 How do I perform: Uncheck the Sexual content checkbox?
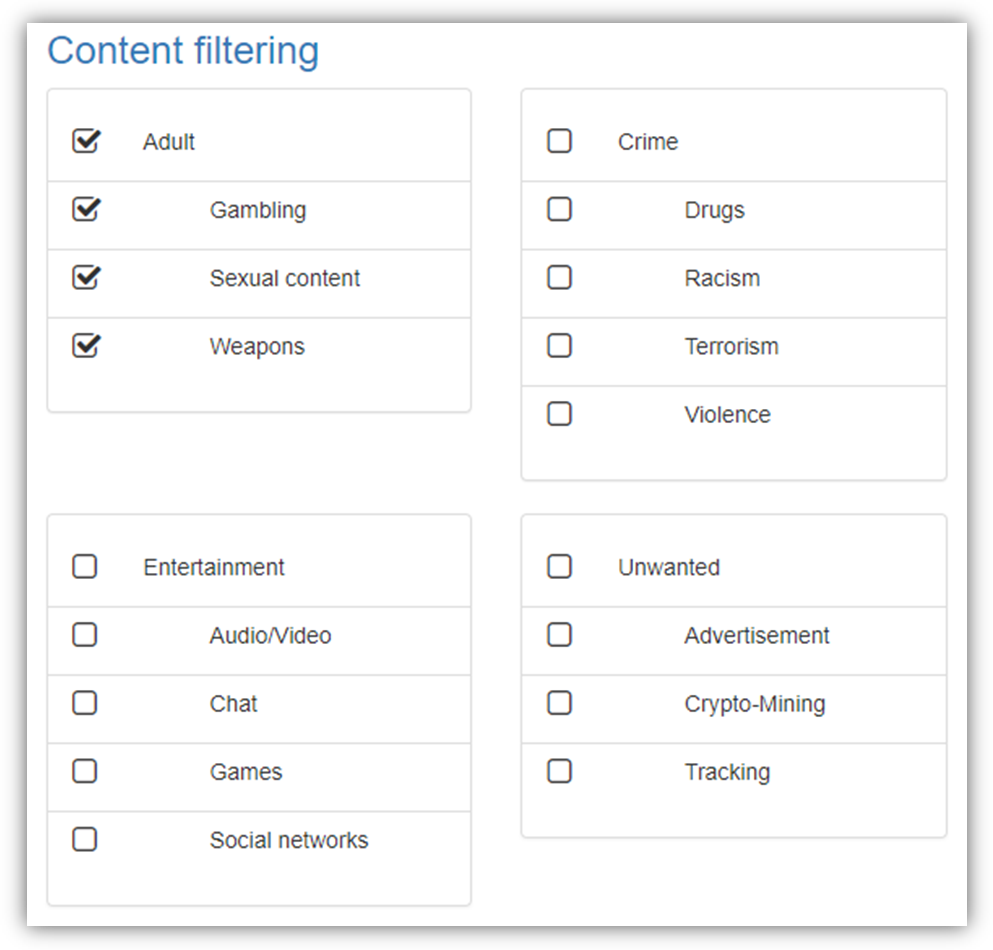pyautogui.click(x=86, y=278)
